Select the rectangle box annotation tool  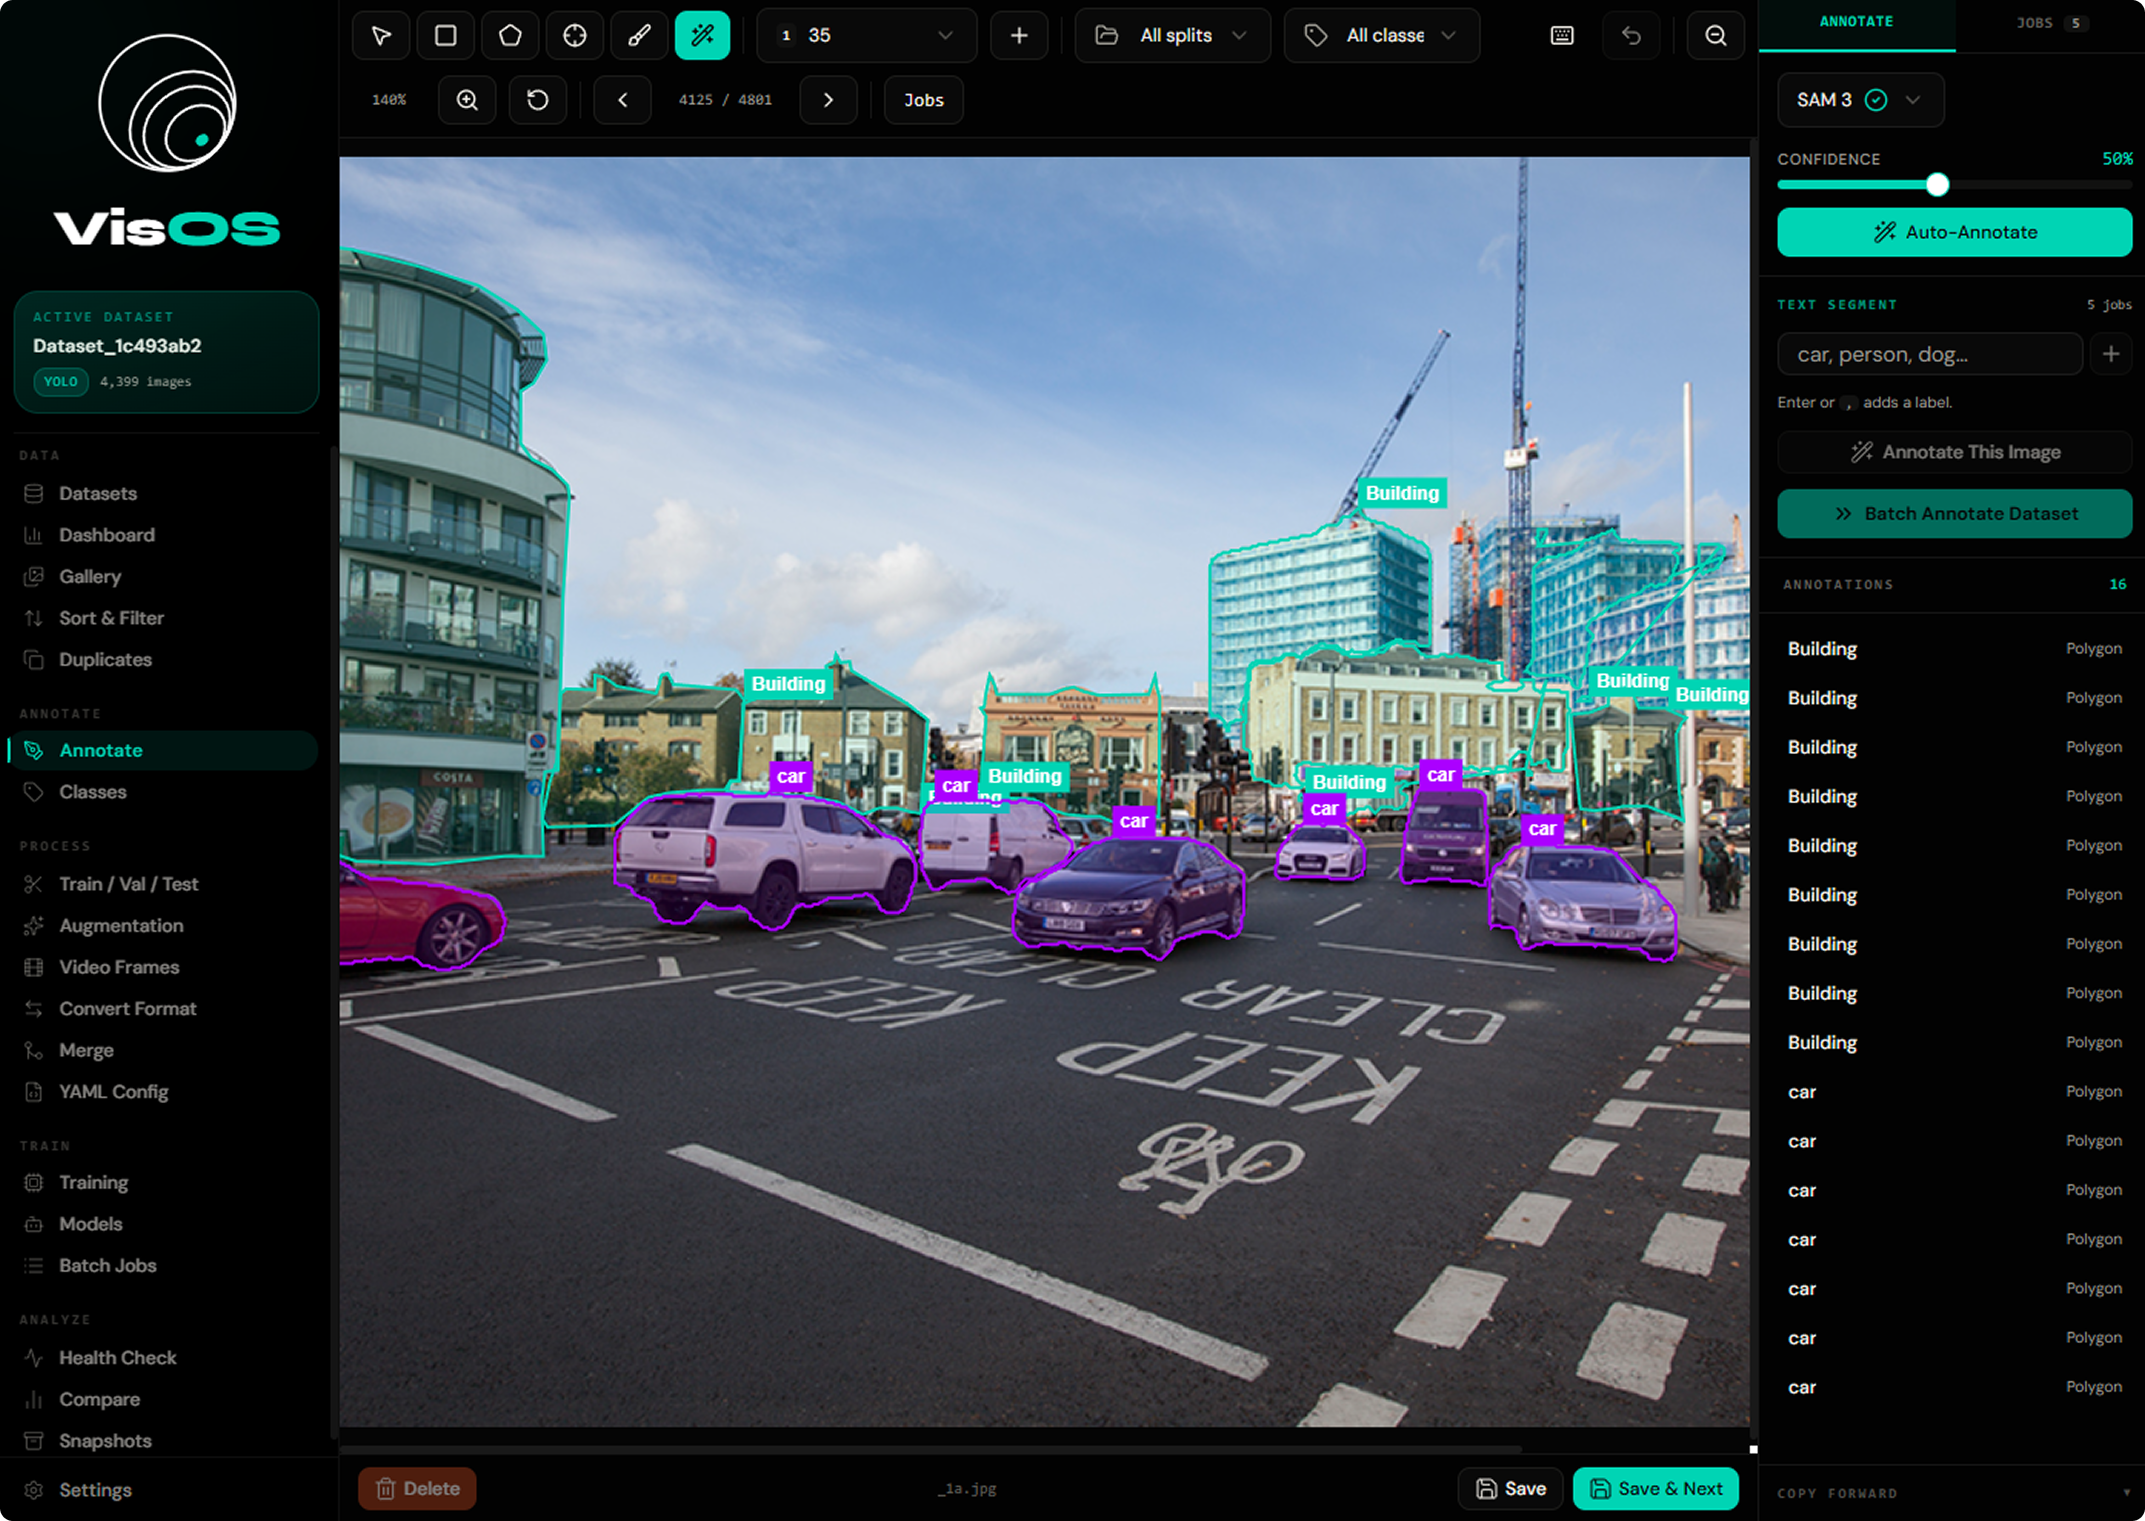(x=445, y=35)
